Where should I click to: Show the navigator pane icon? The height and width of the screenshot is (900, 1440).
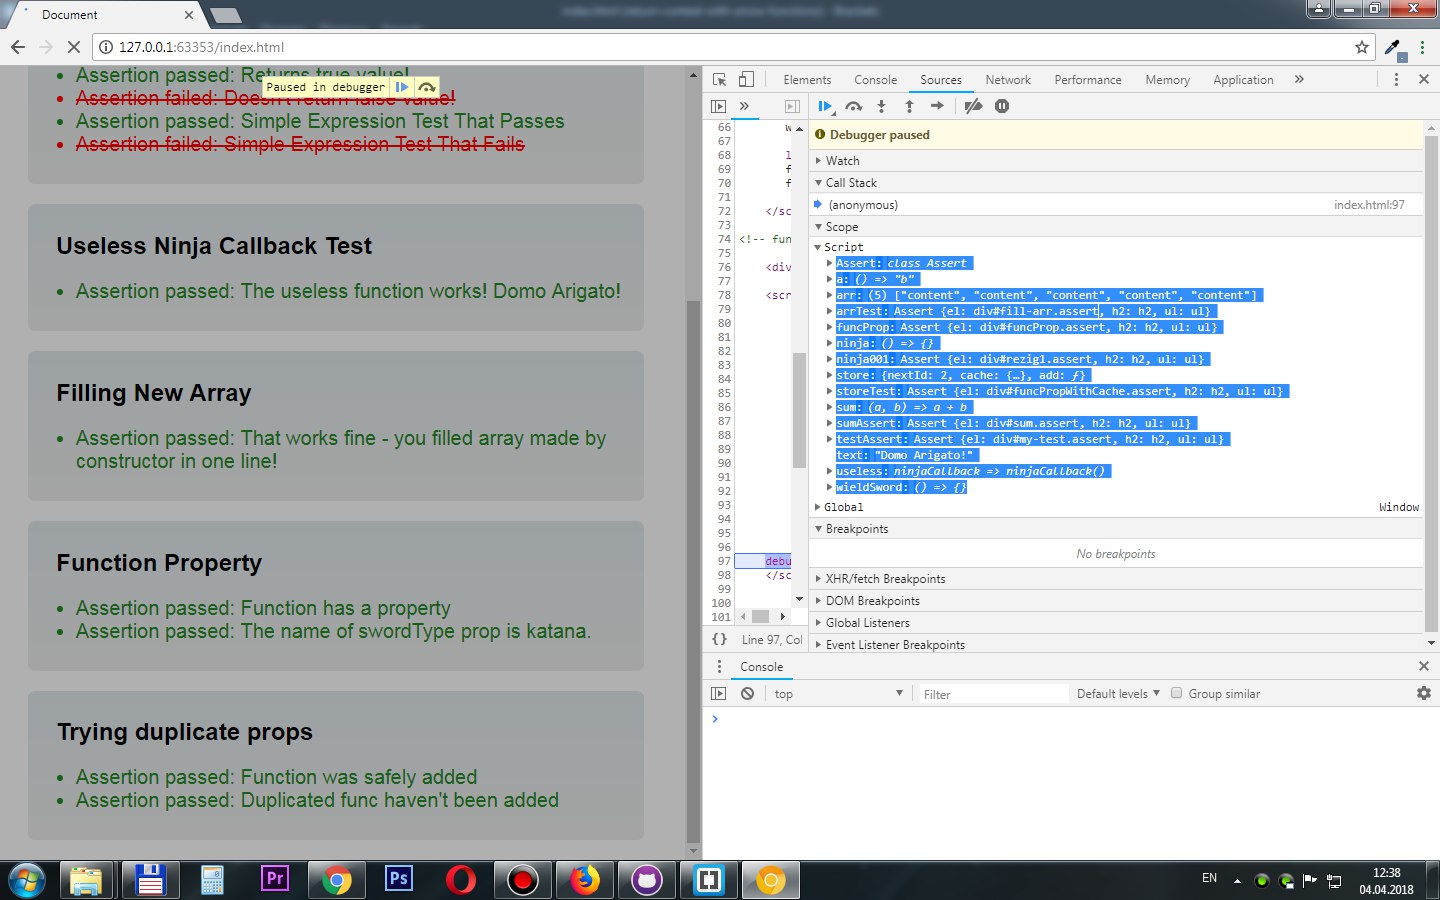(718, 106)
